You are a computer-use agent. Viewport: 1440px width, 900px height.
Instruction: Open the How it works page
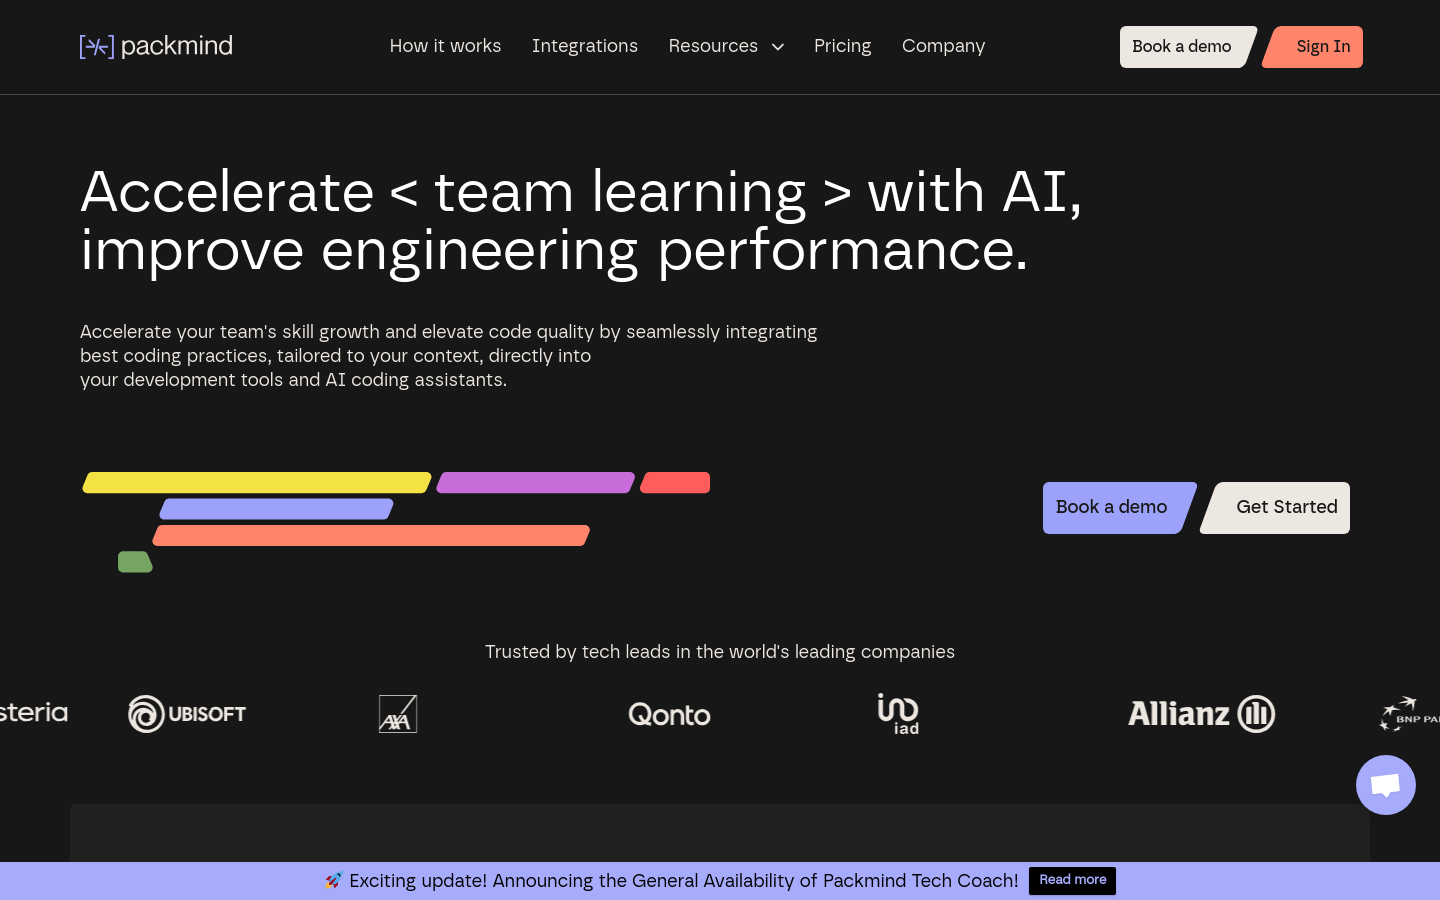tap(445, 46)
